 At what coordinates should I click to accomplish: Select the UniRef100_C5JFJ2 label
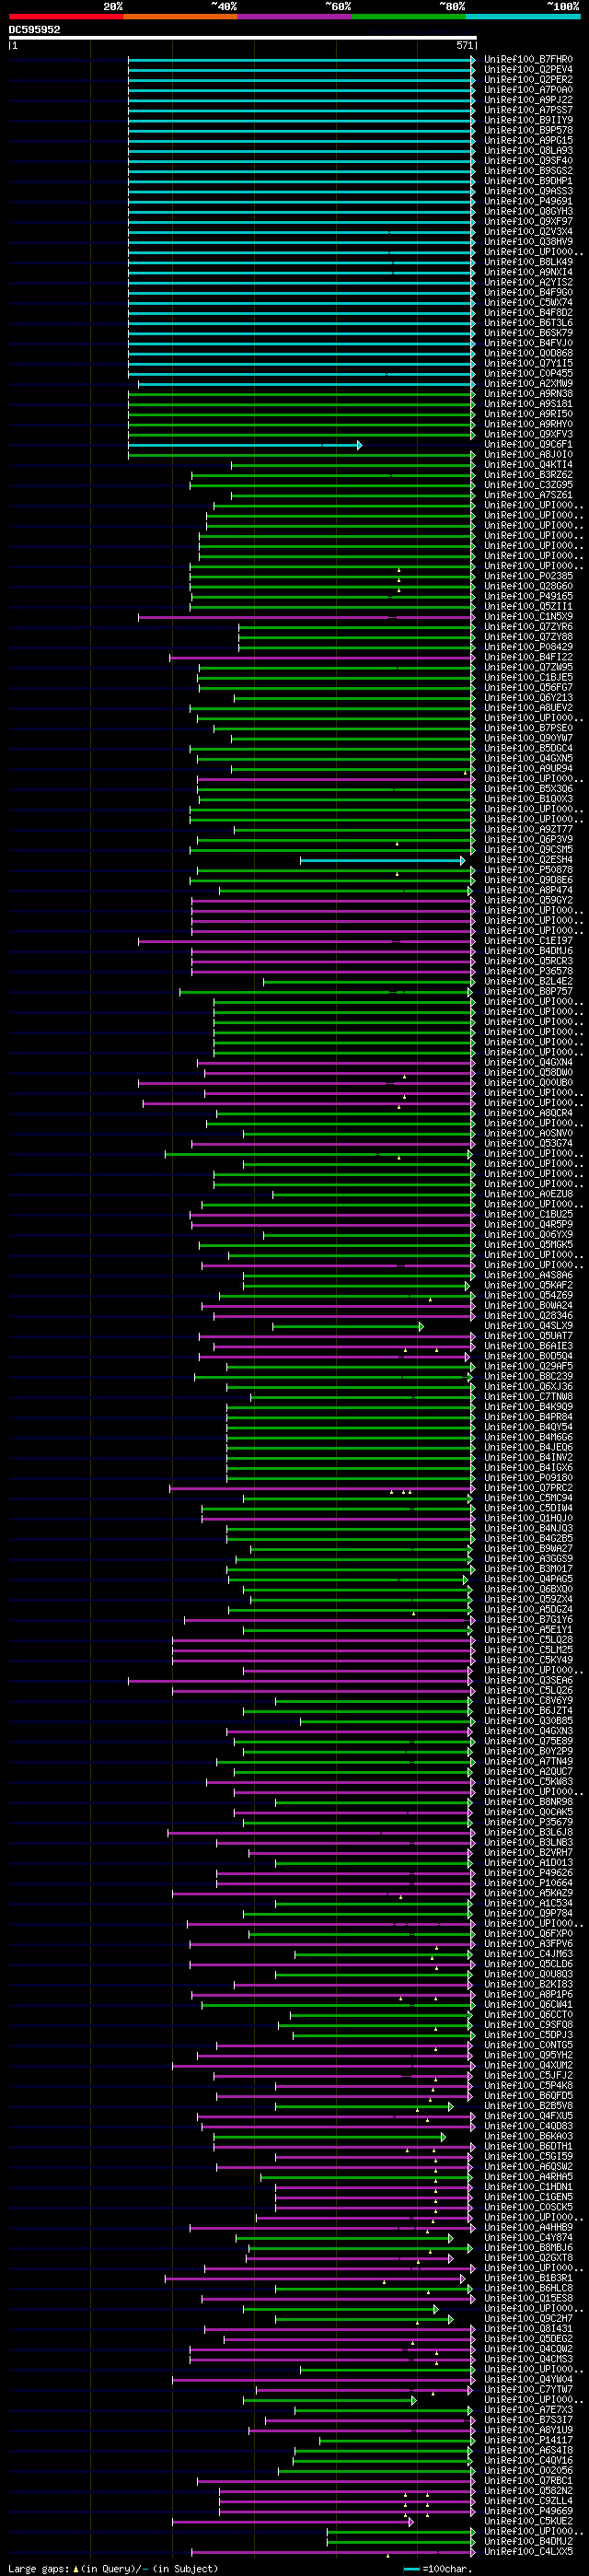[x=529, y=2076]
